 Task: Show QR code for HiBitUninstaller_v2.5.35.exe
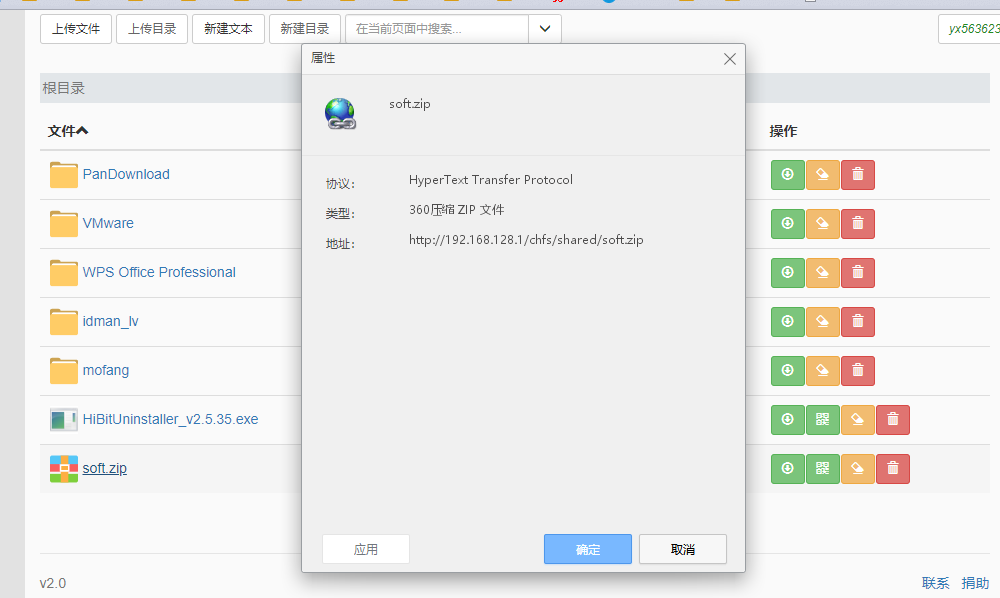(822, 420)
